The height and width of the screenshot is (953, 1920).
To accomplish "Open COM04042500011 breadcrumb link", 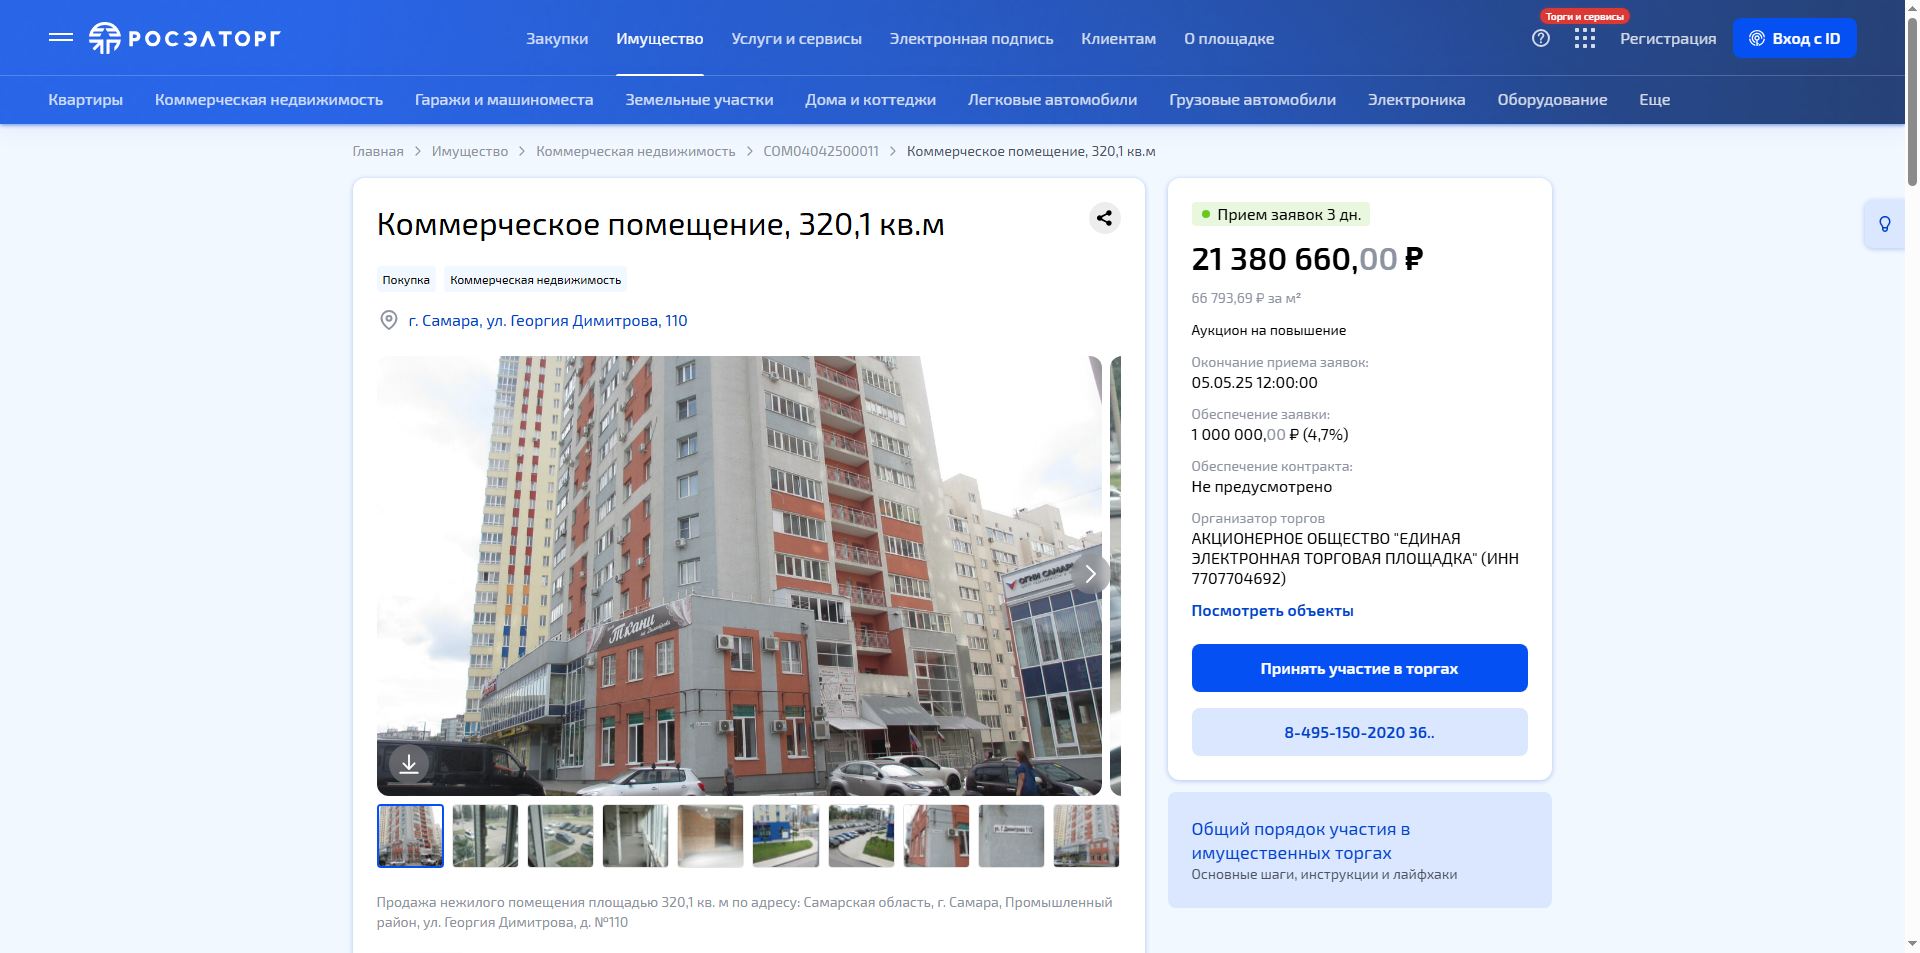I will coord(821,151).
